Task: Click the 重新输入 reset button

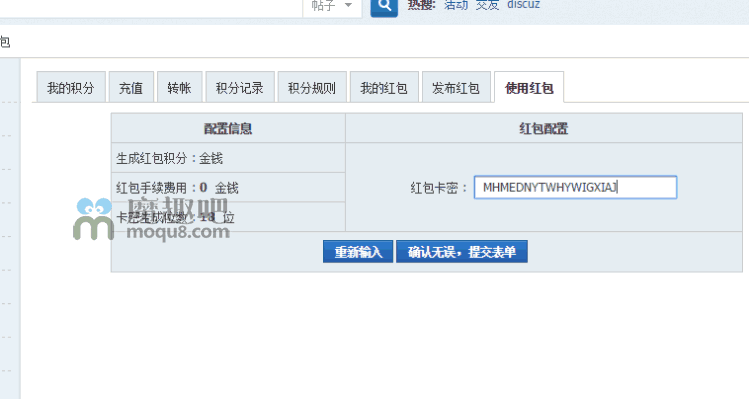Action: coord(358,252)
